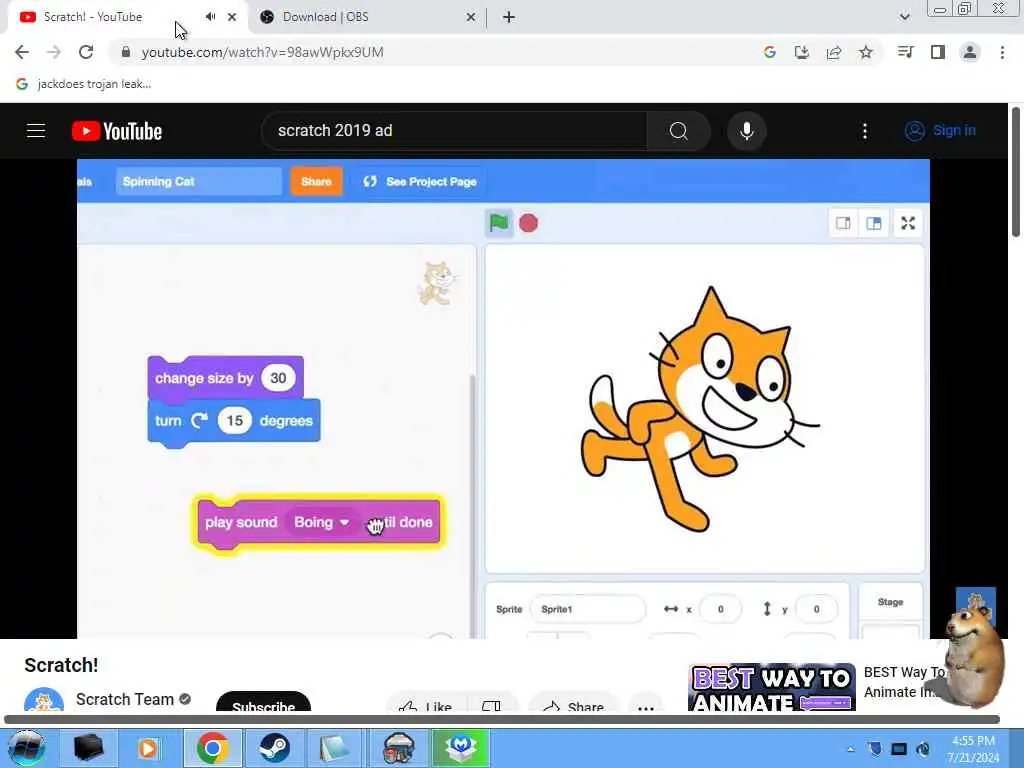Click the share page icon in address bar

[833, 52]
